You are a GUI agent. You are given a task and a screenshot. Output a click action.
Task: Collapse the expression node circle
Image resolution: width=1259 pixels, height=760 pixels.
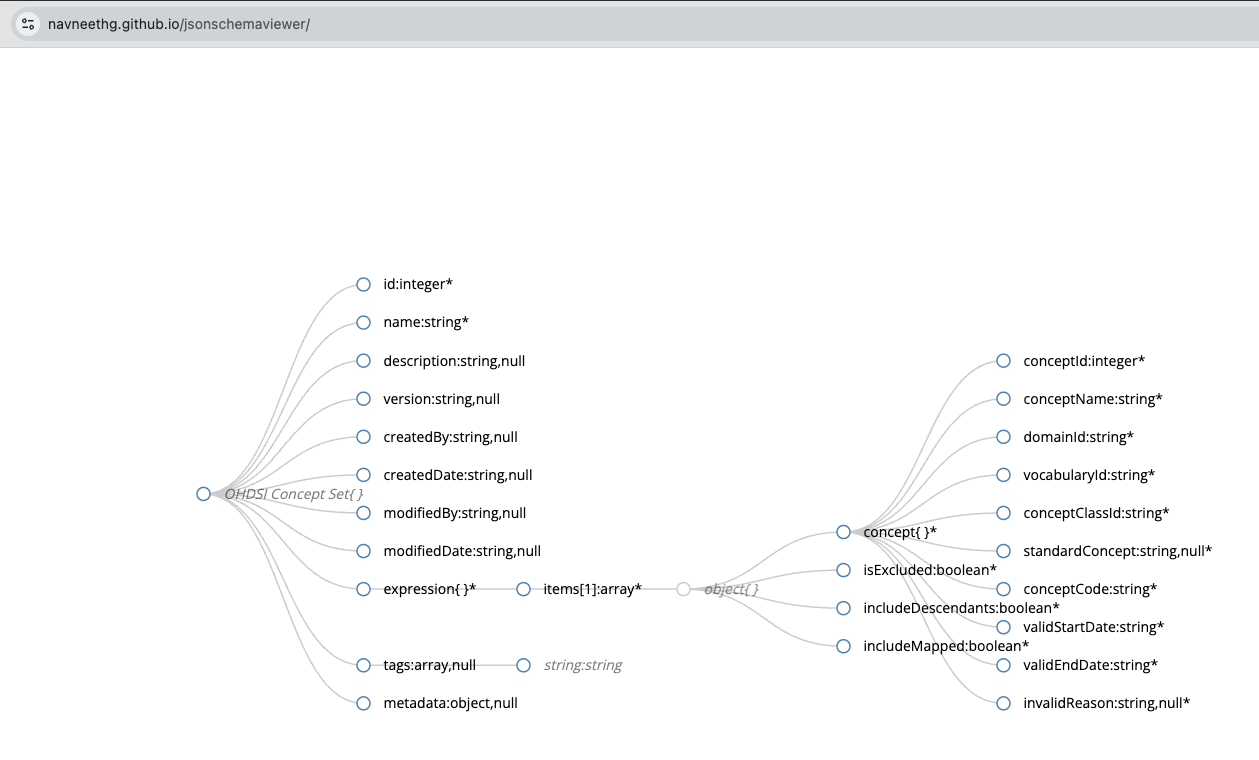pos(364,589)
